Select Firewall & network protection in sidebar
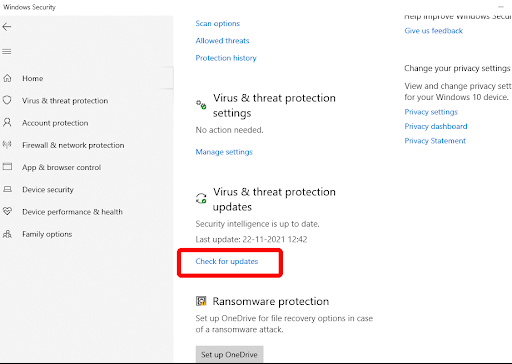The image size is (512, 364). (x=73, y=145)
